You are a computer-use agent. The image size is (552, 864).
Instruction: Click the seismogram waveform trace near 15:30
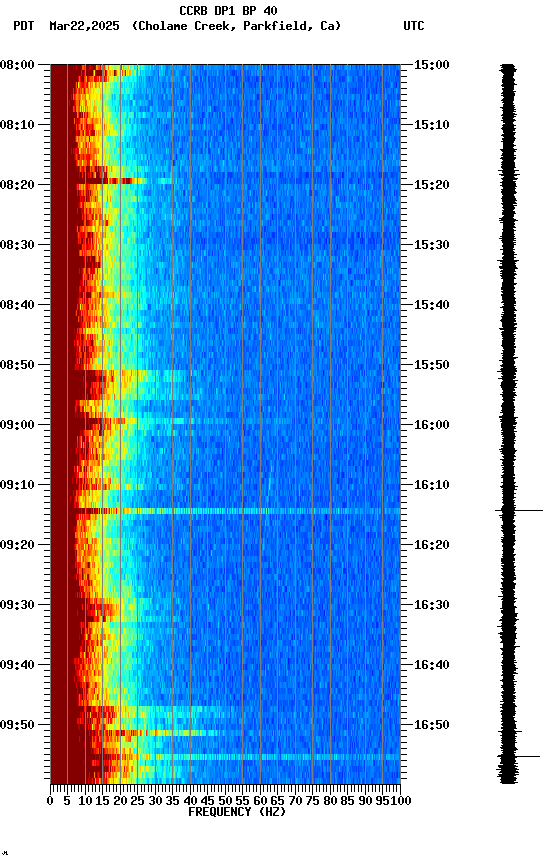[508, 245]
